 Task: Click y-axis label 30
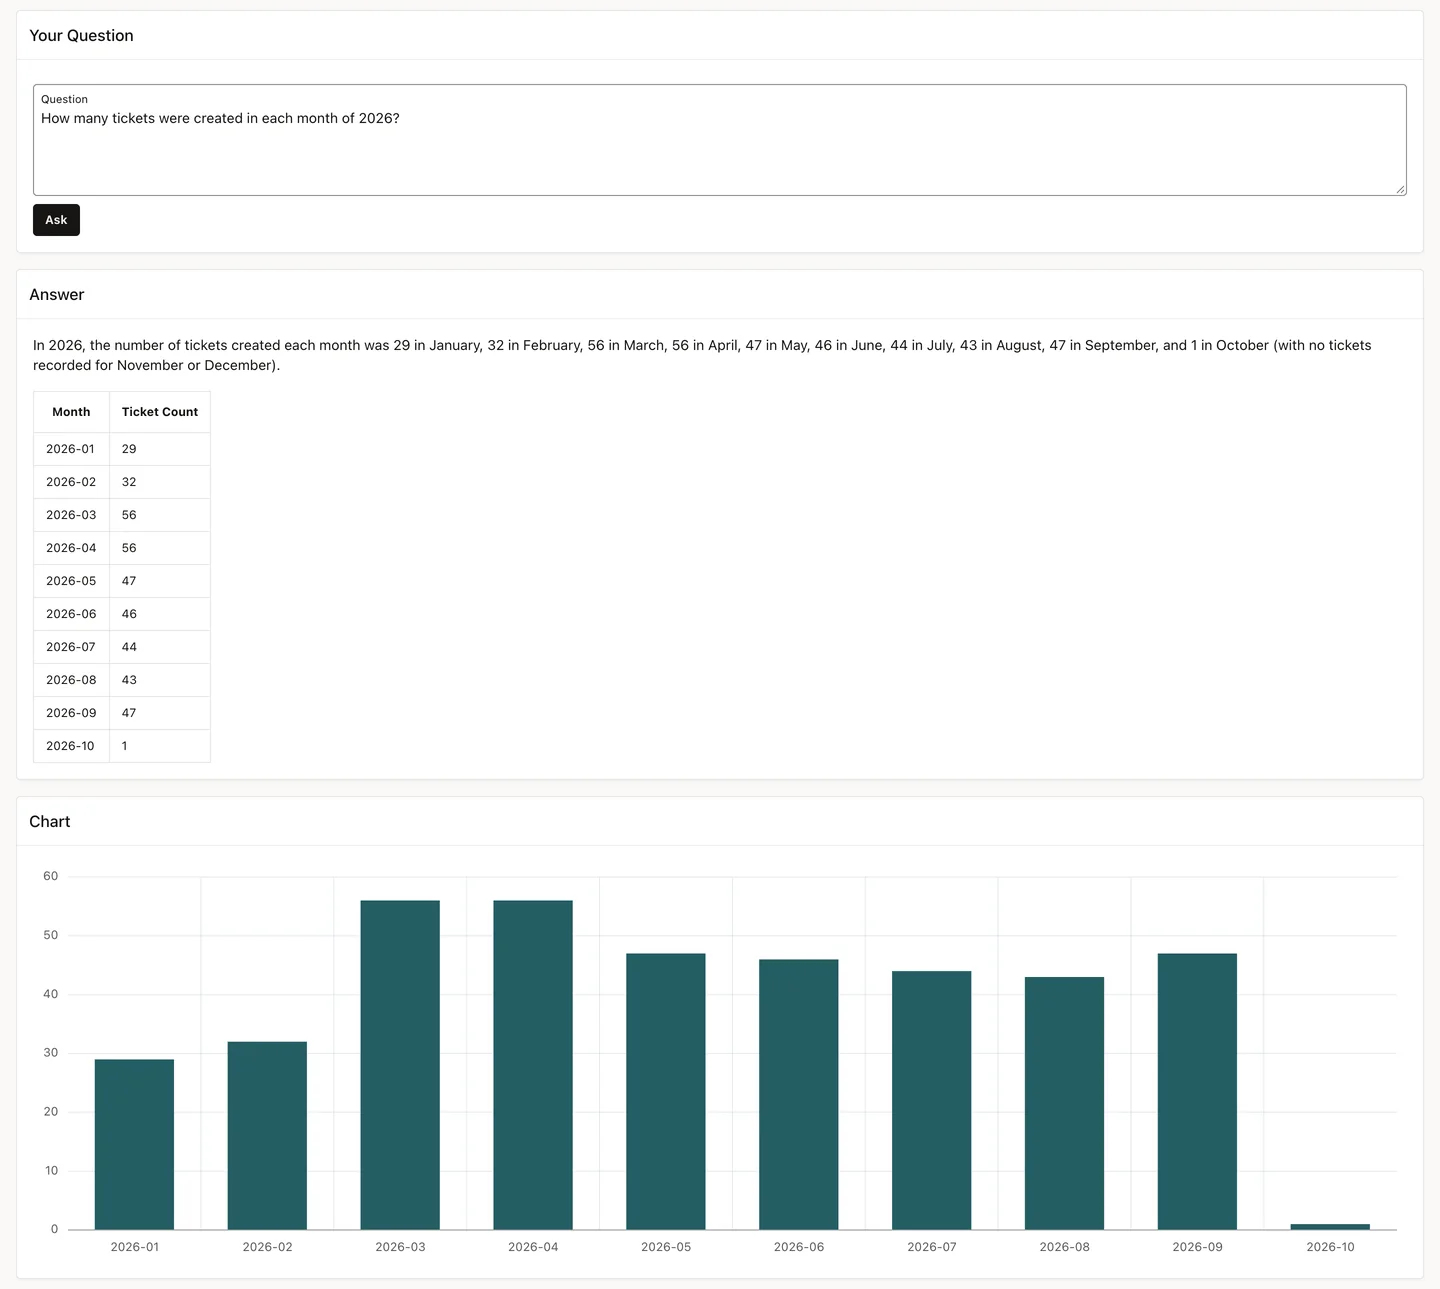pyautogui.click(x=51, y=1053)
